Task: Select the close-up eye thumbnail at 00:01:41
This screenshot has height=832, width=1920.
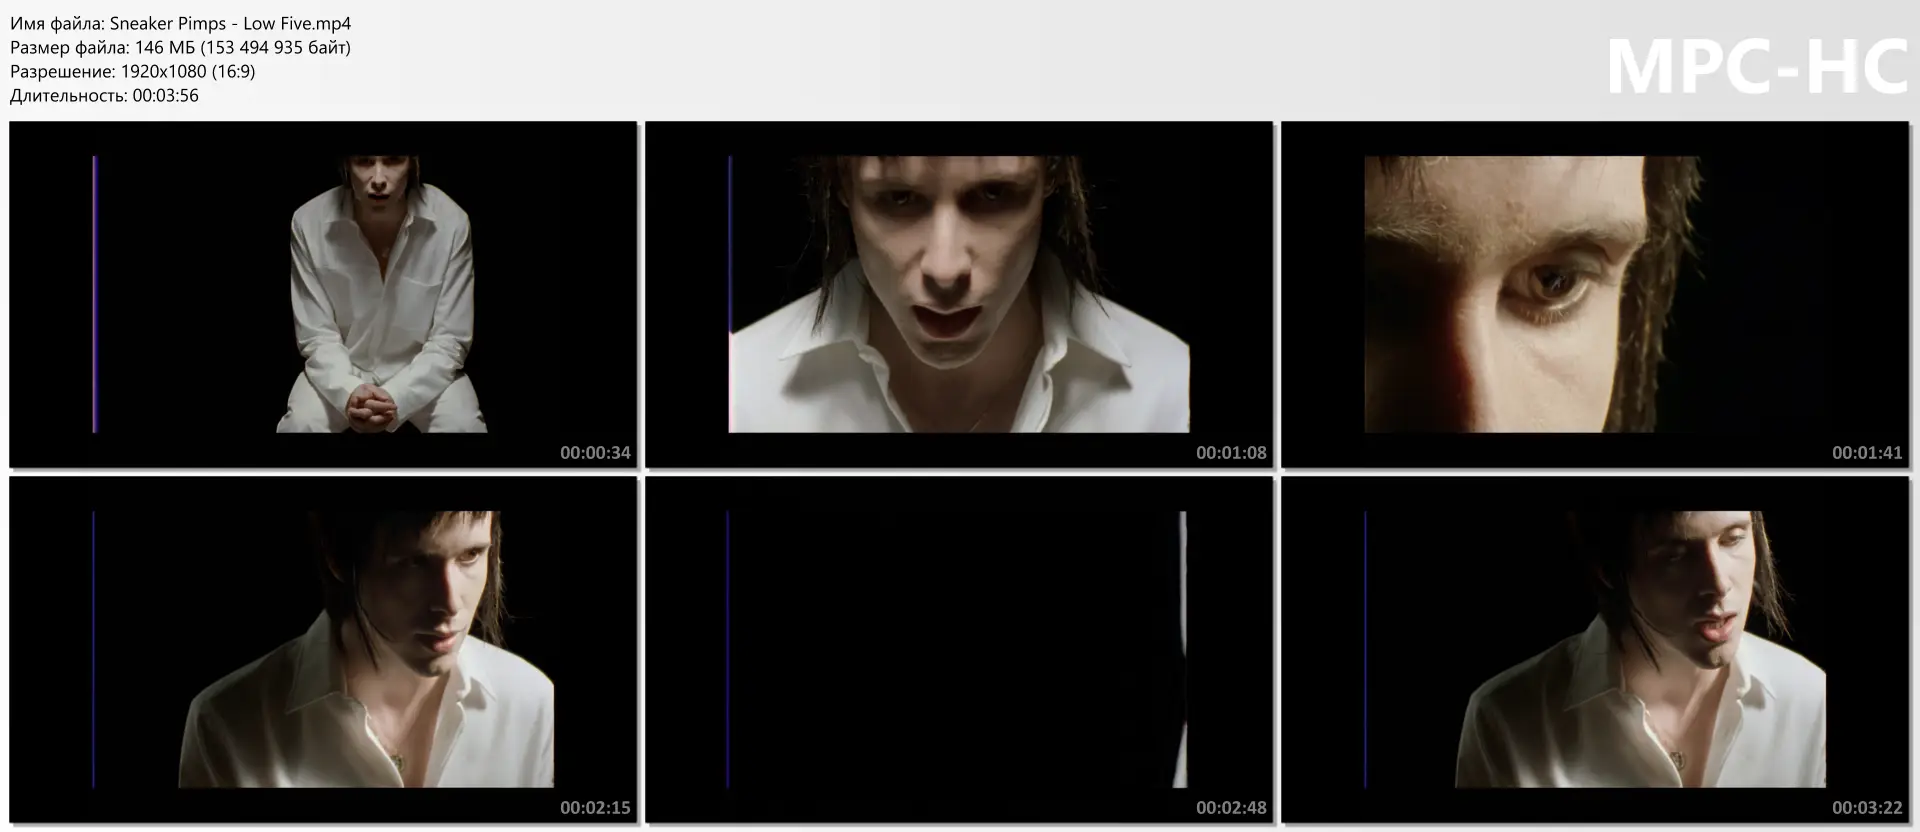Action: pos(1595,294)
